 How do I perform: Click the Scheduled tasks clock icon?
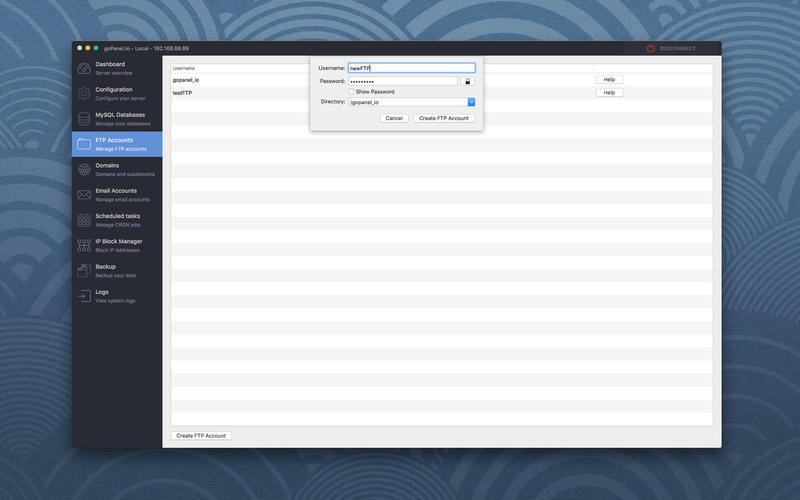point(84,219)
